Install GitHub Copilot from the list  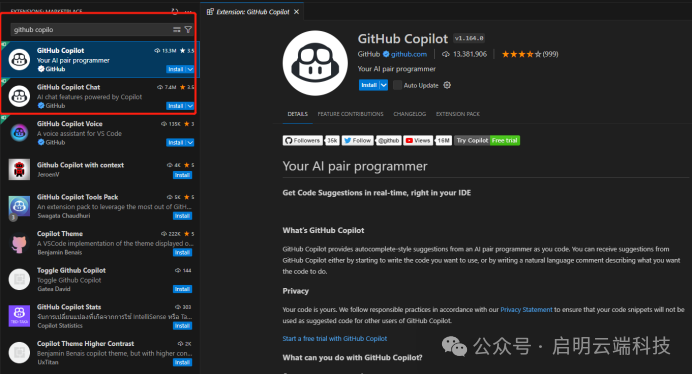(x=176, y=69)
